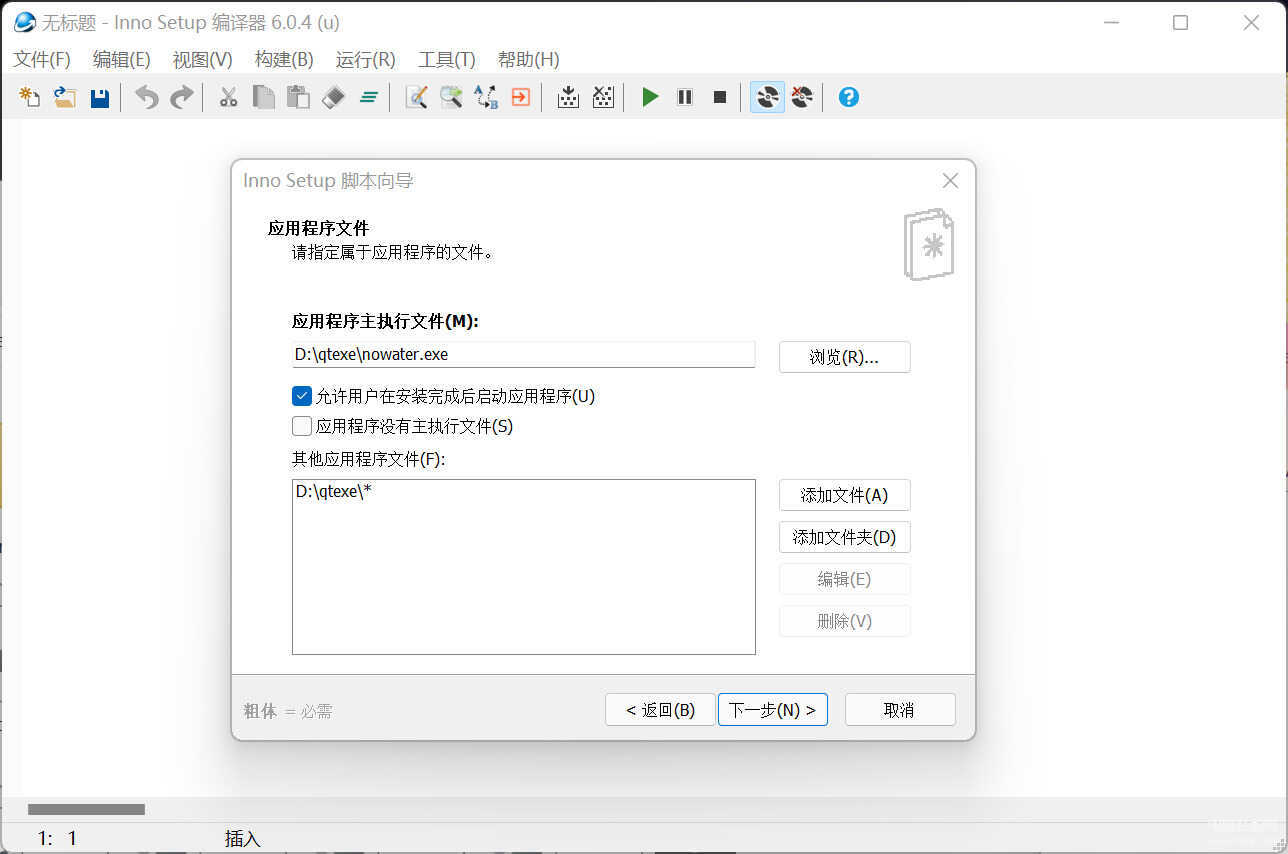Open the 工具(T) menu

point(447,60)
